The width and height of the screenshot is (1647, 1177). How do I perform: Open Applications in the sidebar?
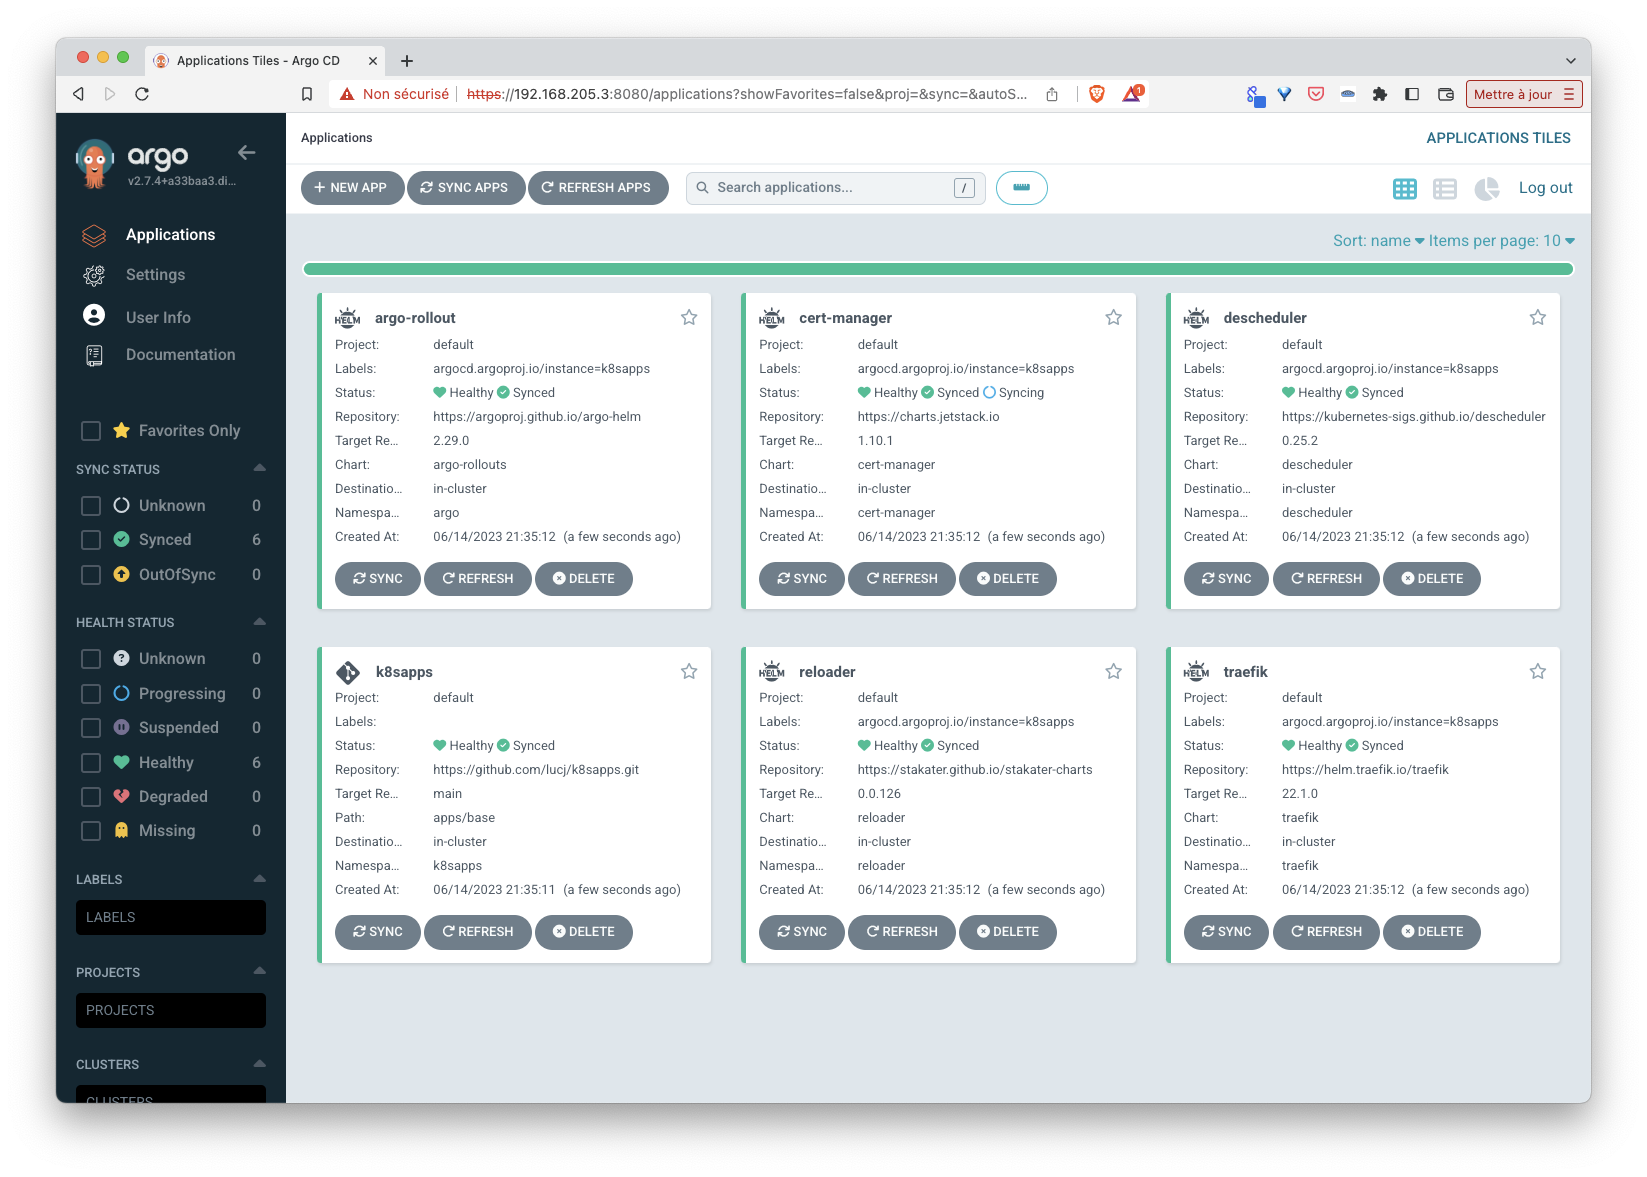click(170, 235)
